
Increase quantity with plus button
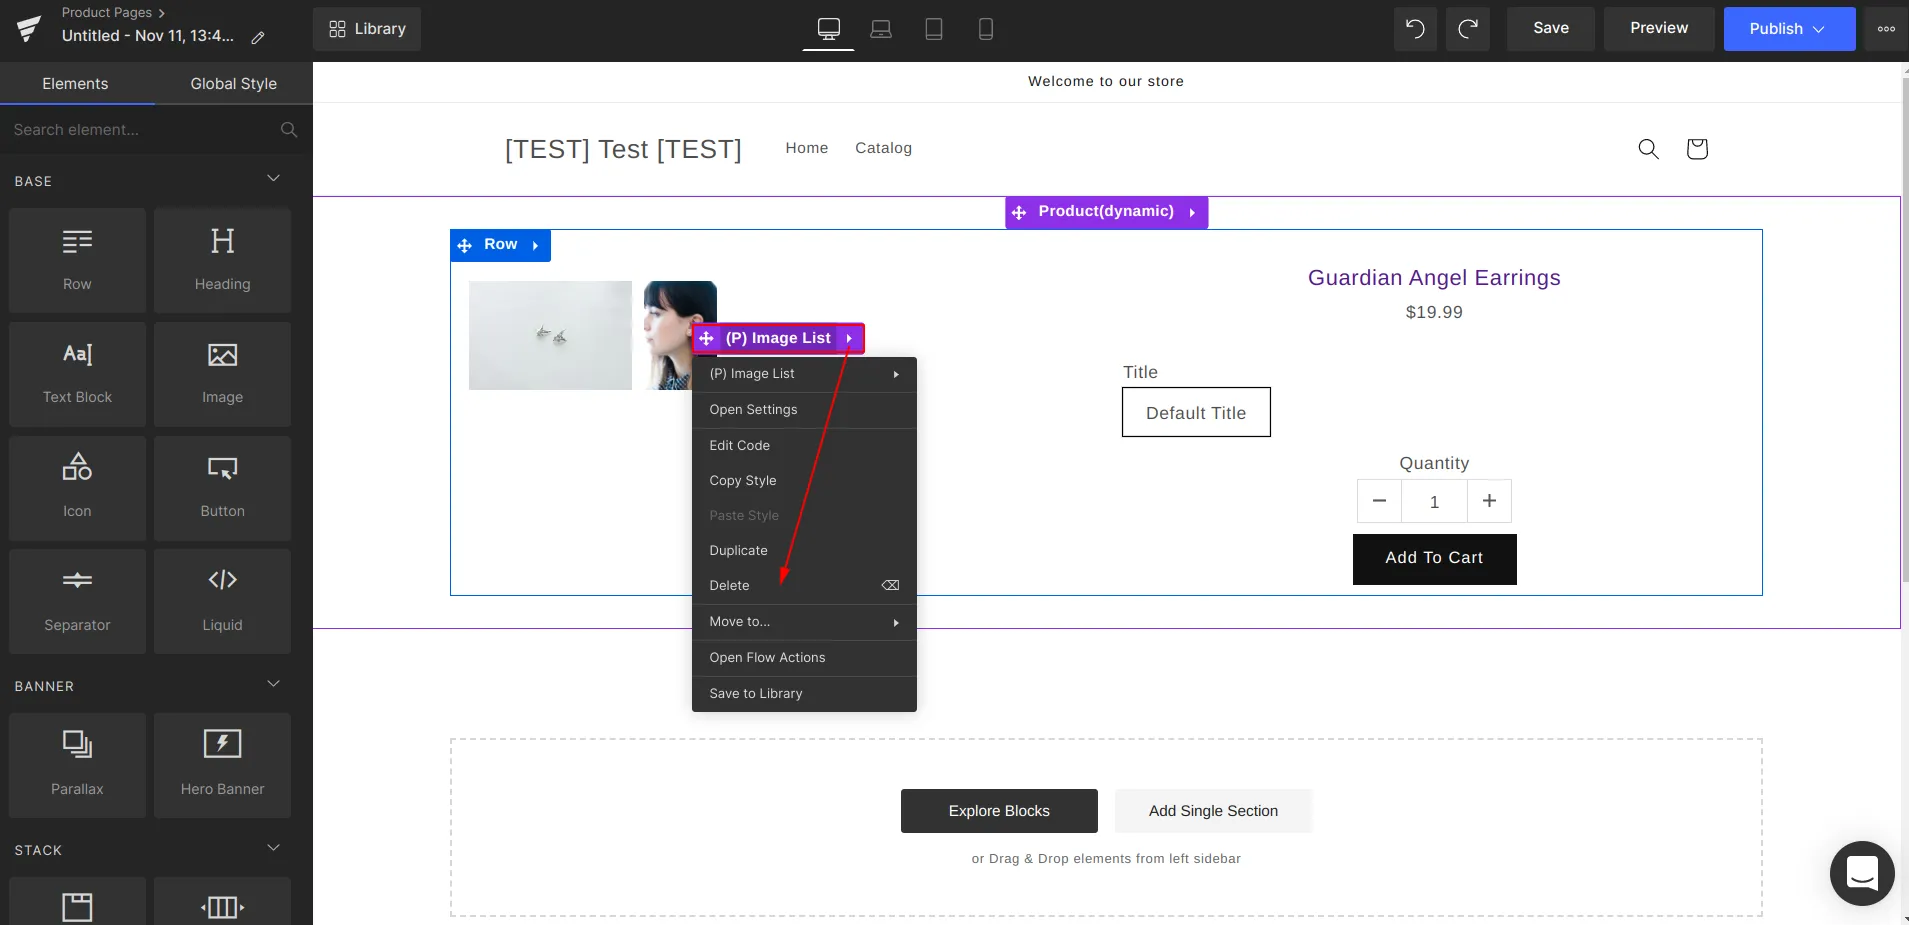(x=1488, y=501)
